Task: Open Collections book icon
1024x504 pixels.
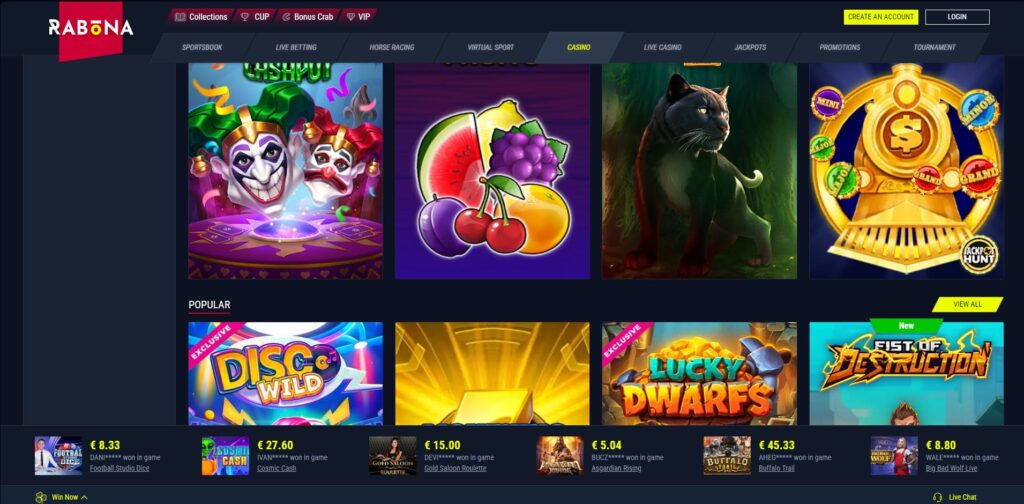Action: pos(180,17)
